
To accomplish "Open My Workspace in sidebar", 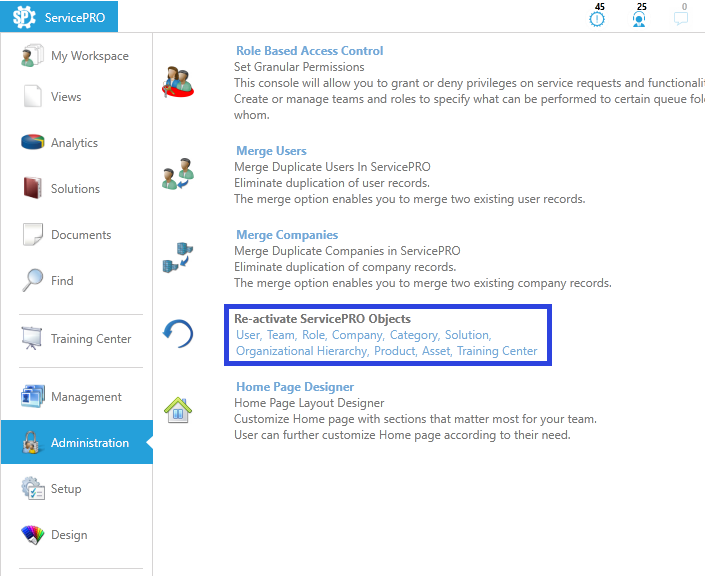I will point(89,56).
